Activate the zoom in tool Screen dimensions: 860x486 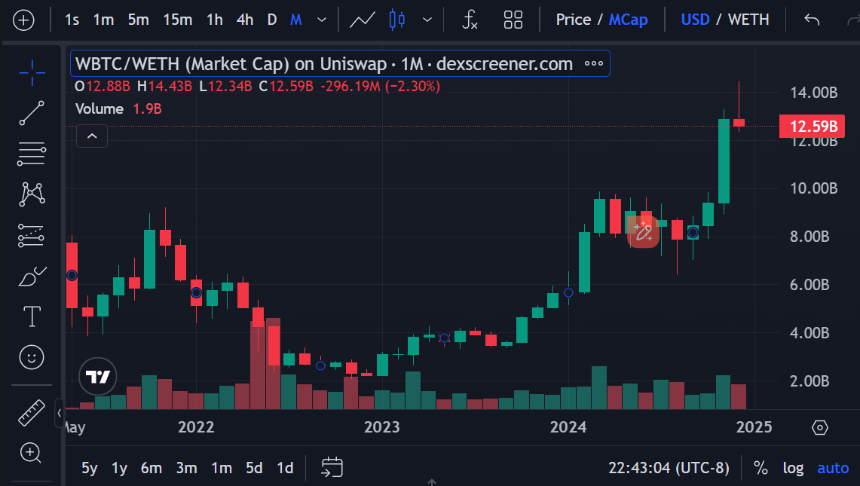click(x=30, y=453)
